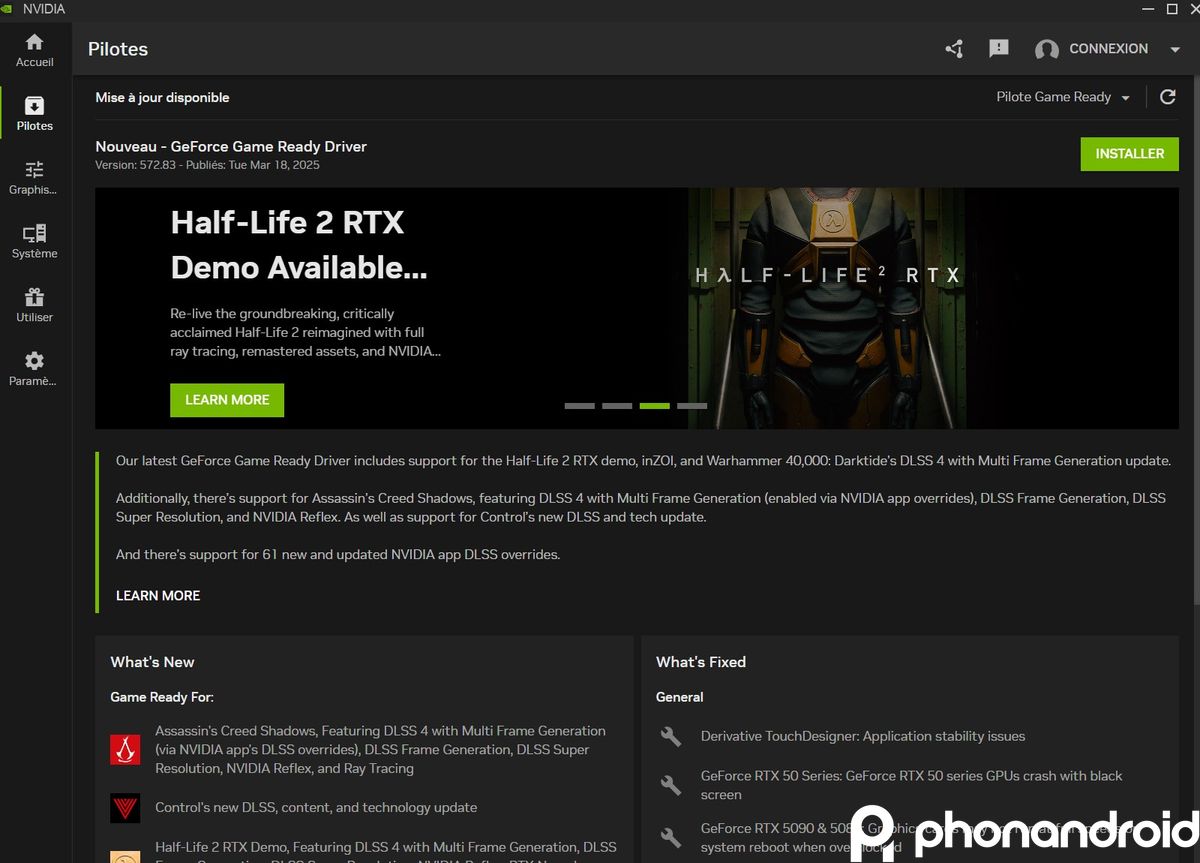Open the Système sidebar section
The image size is (1200, 863).
[x=35, y=242]
